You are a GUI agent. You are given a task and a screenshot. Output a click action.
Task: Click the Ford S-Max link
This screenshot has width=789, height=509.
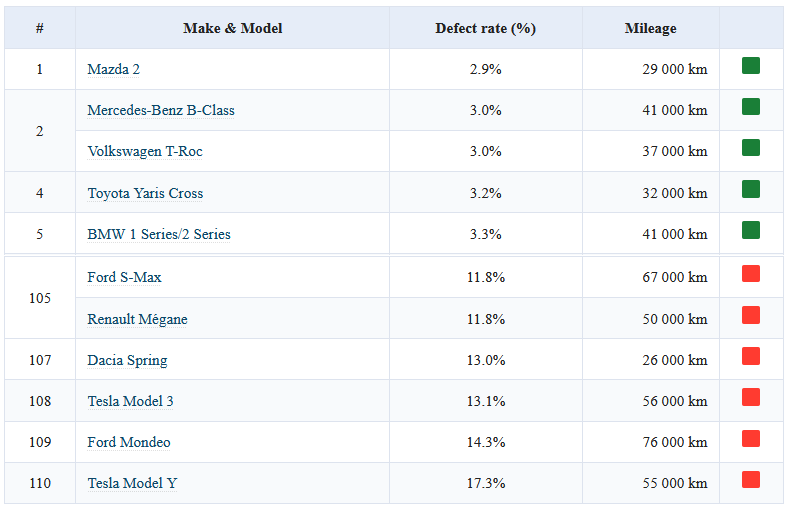(124, 277)
